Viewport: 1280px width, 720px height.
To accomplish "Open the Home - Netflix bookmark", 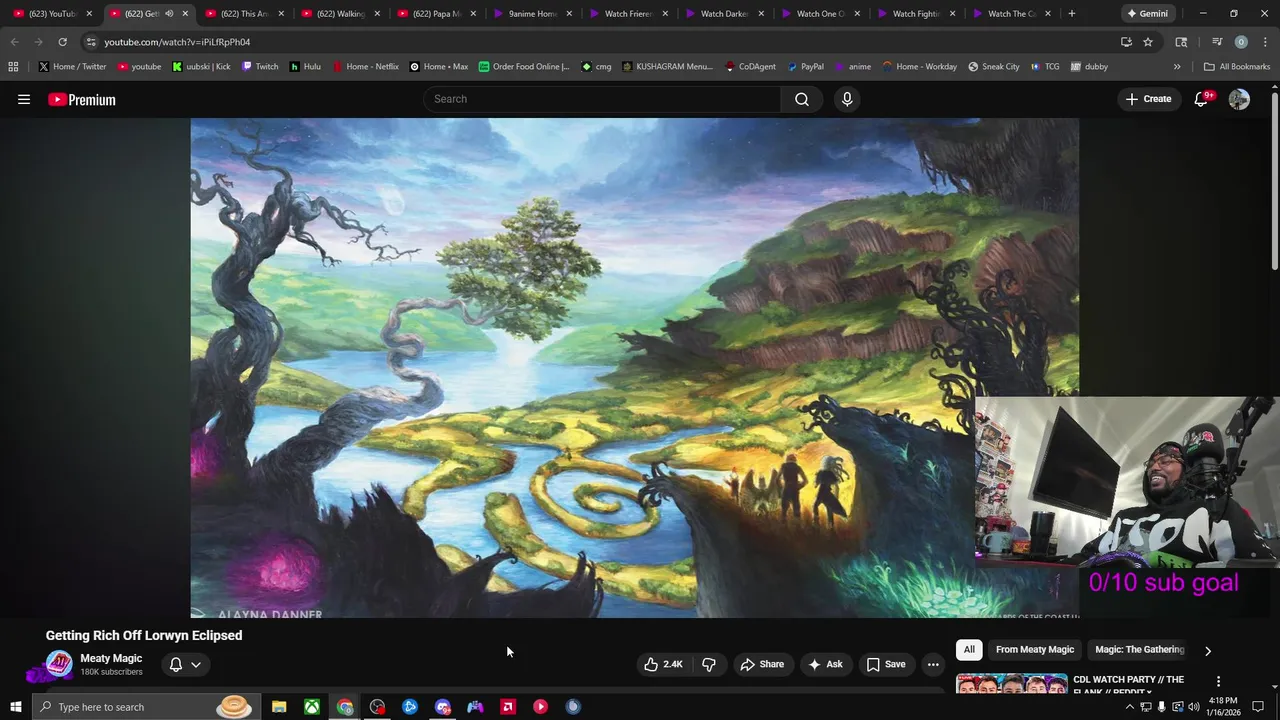I will click(365, 66).
